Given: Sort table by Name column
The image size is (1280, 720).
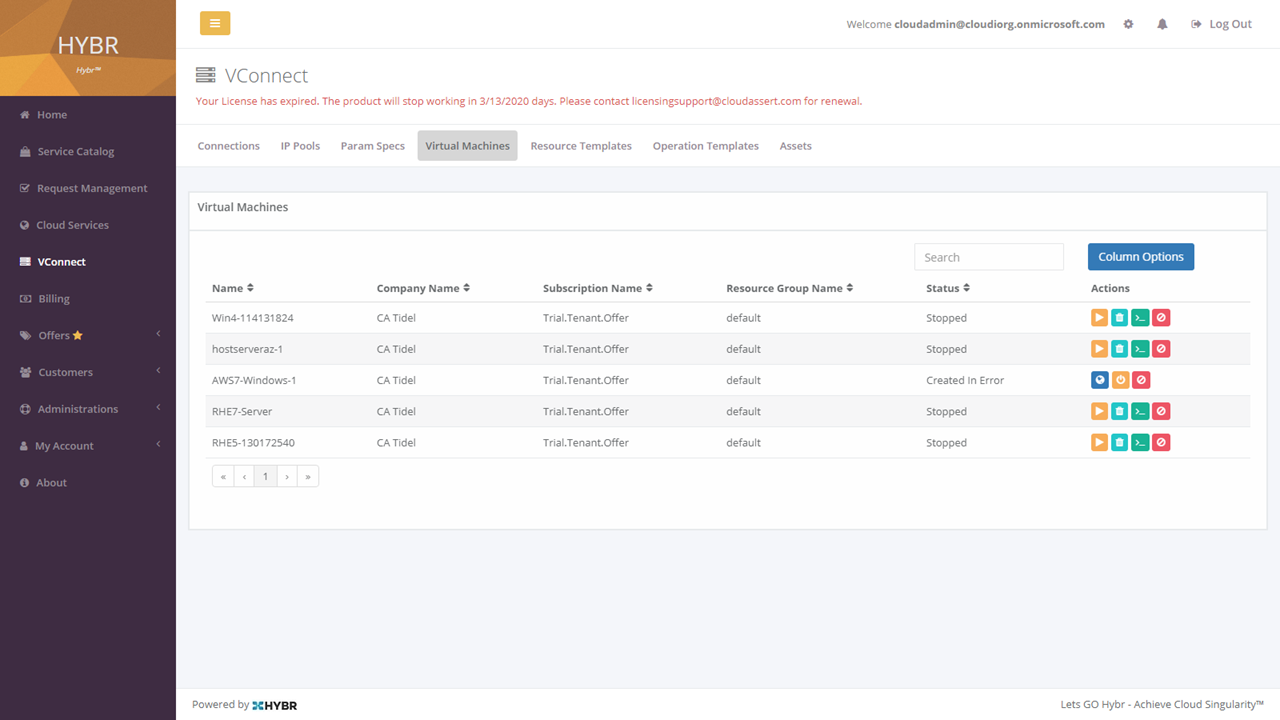Looking at the screenshot, I should coord(233,288).
